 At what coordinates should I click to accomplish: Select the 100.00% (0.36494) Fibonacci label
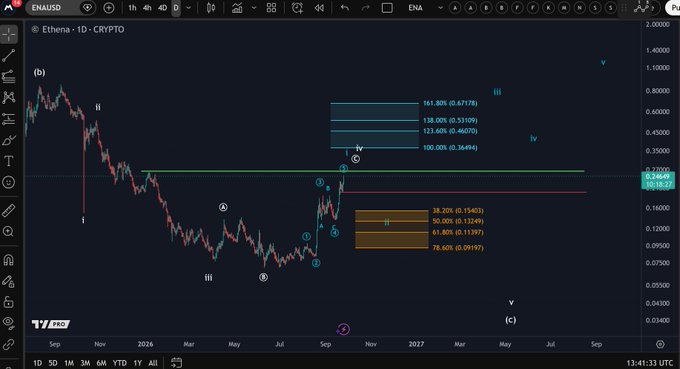[450, 147]
